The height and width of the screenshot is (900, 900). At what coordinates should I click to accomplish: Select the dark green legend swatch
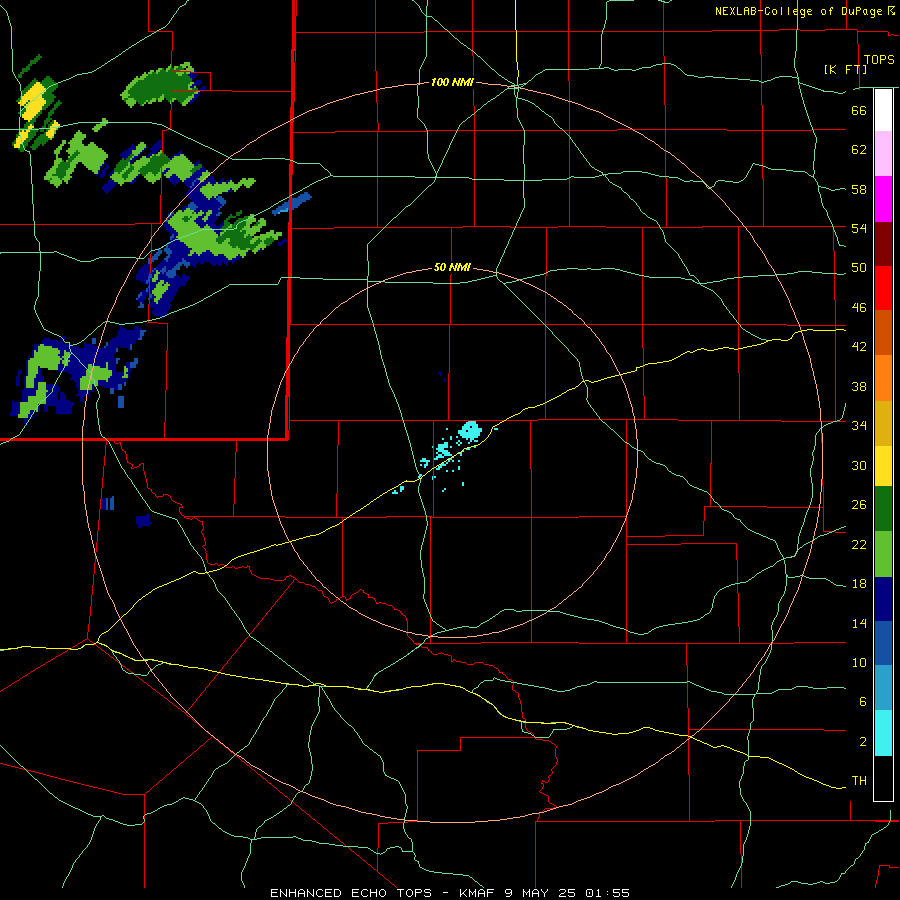tap(883, 509)
